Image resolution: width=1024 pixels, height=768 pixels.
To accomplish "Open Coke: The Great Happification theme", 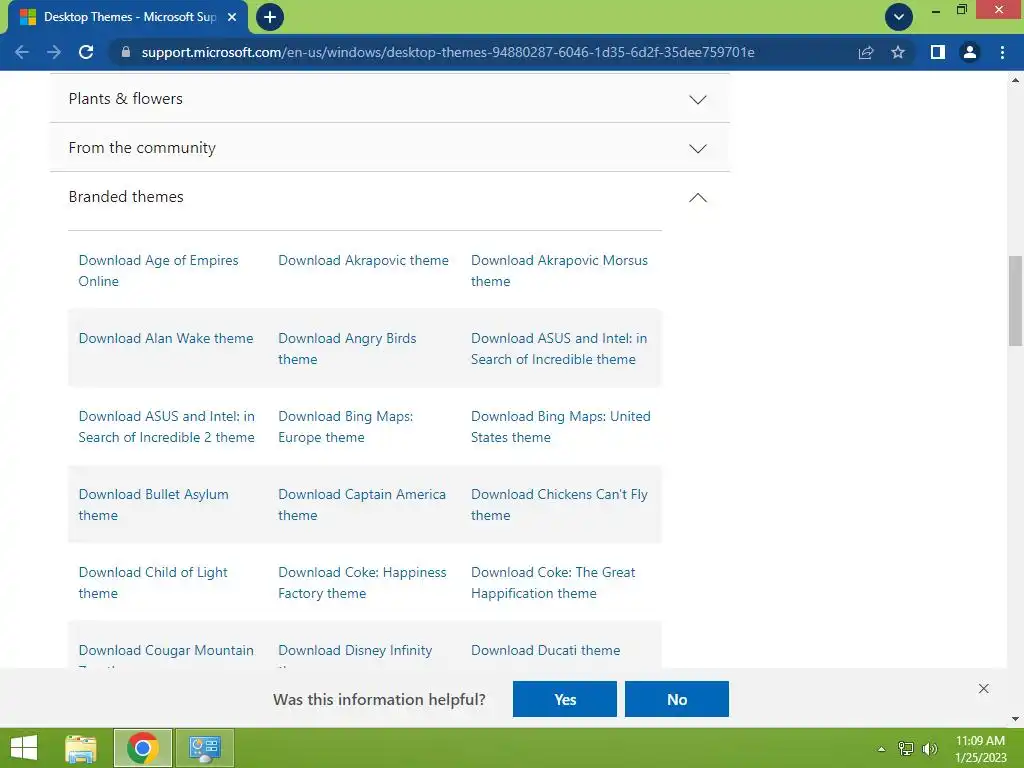I will (552, 583).
